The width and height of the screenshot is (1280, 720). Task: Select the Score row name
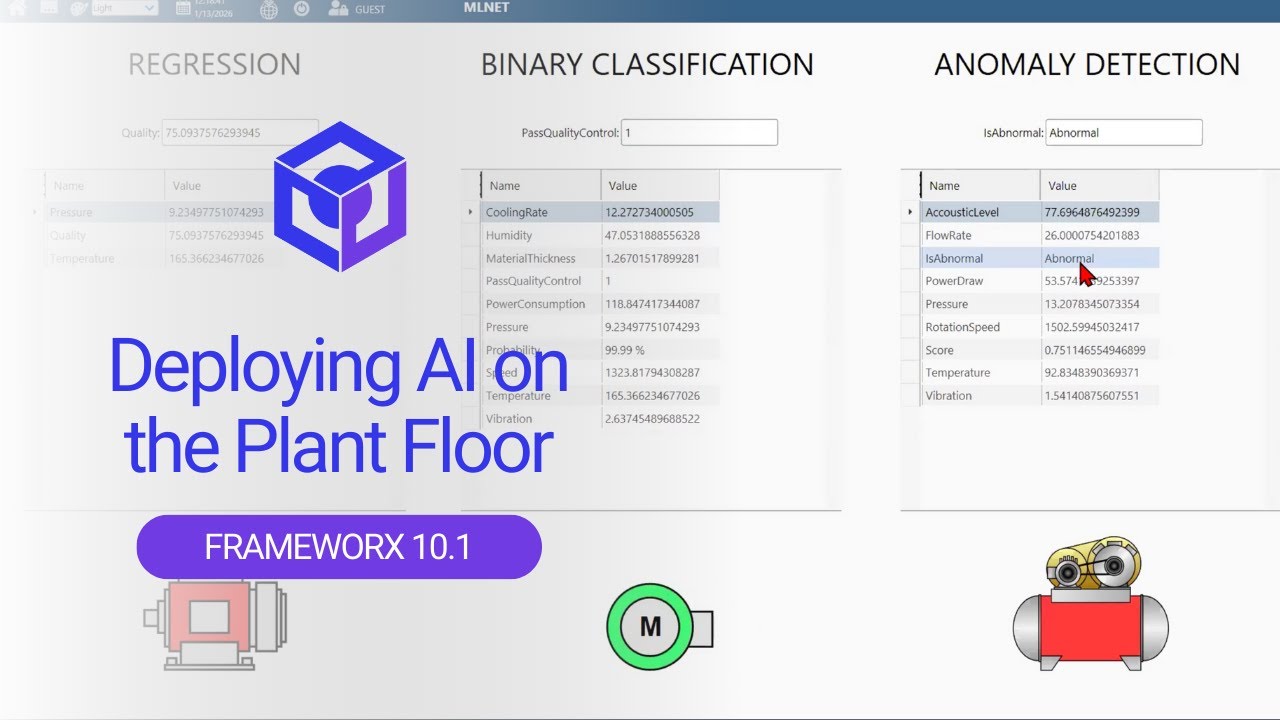point(939,350)
